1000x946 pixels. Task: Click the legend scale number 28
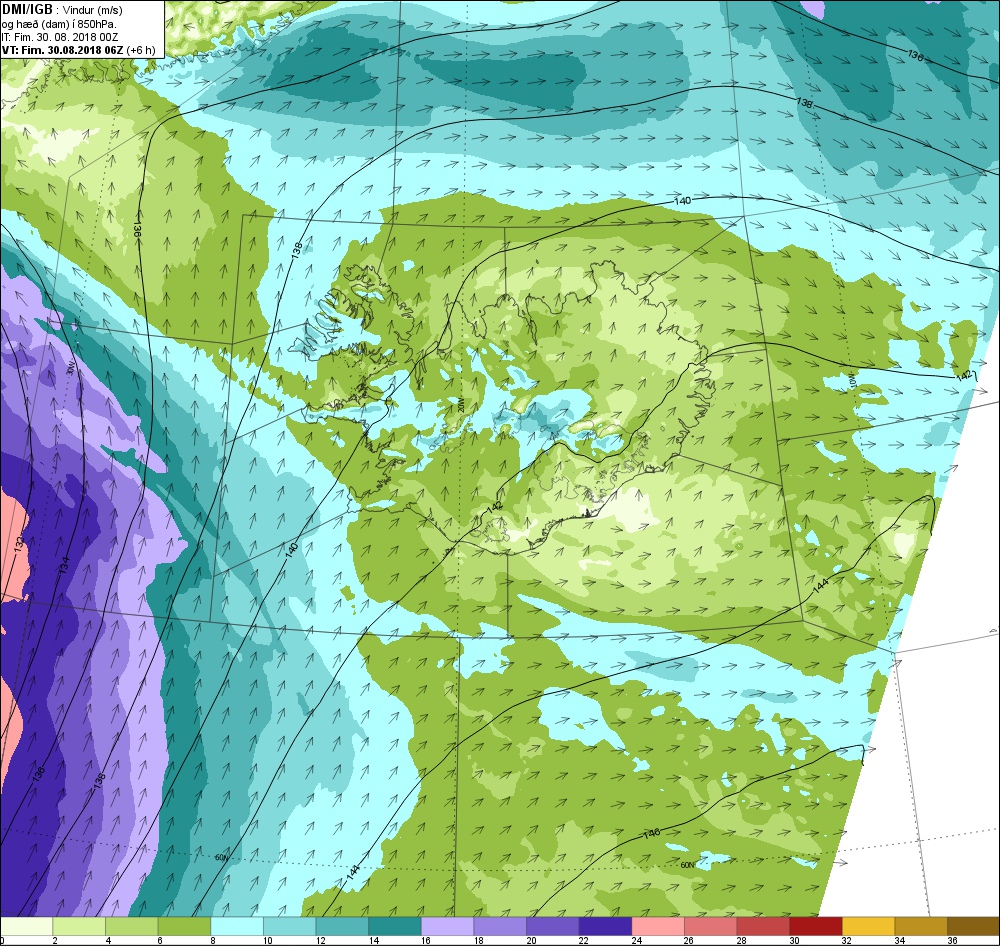742,940
